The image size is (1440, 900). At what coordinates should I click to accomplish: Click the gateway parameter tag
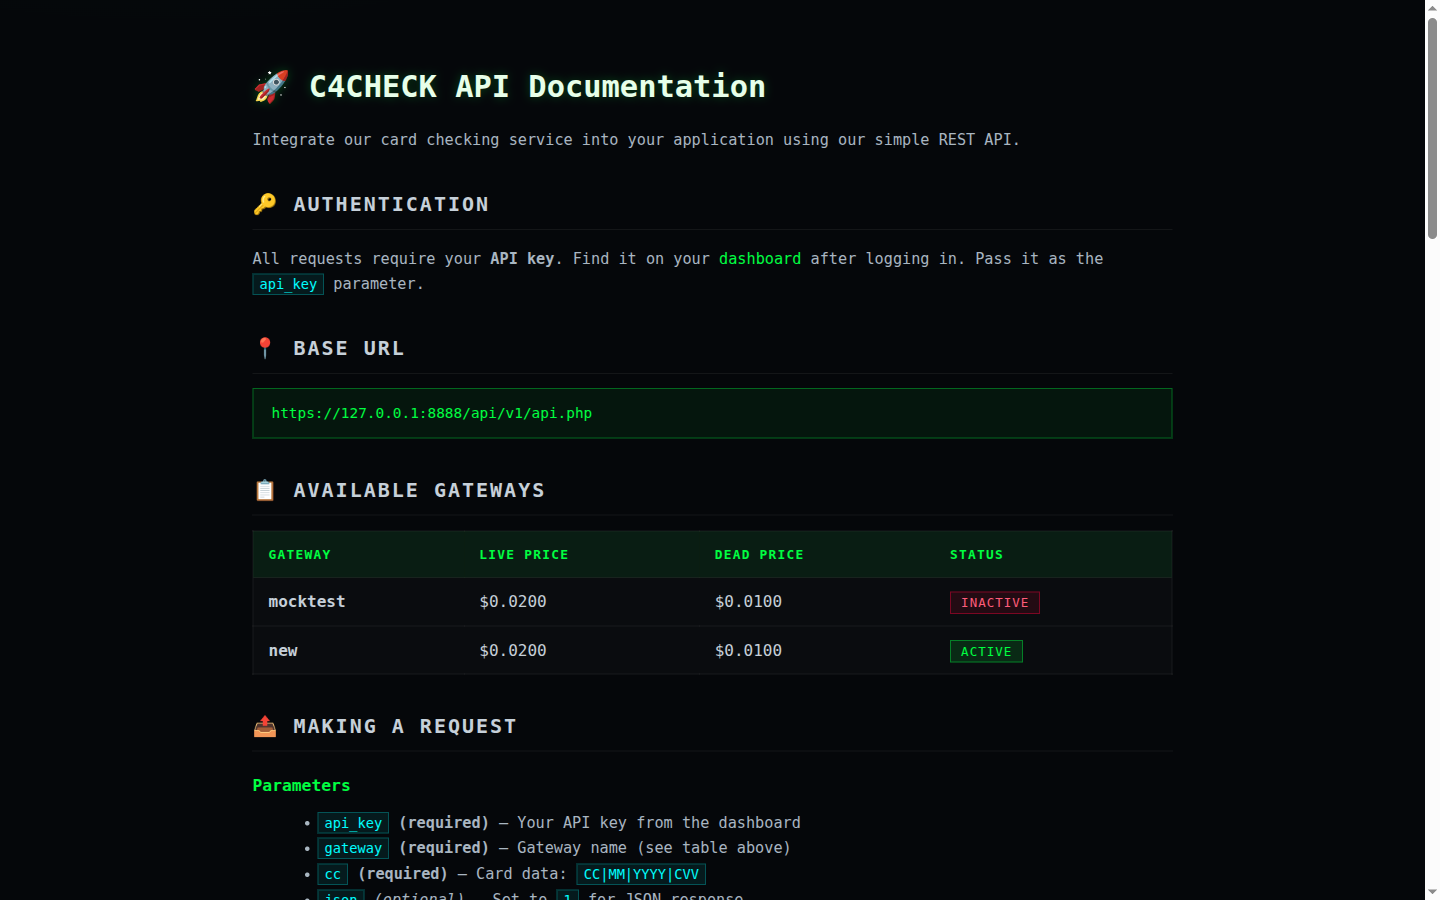353,848
